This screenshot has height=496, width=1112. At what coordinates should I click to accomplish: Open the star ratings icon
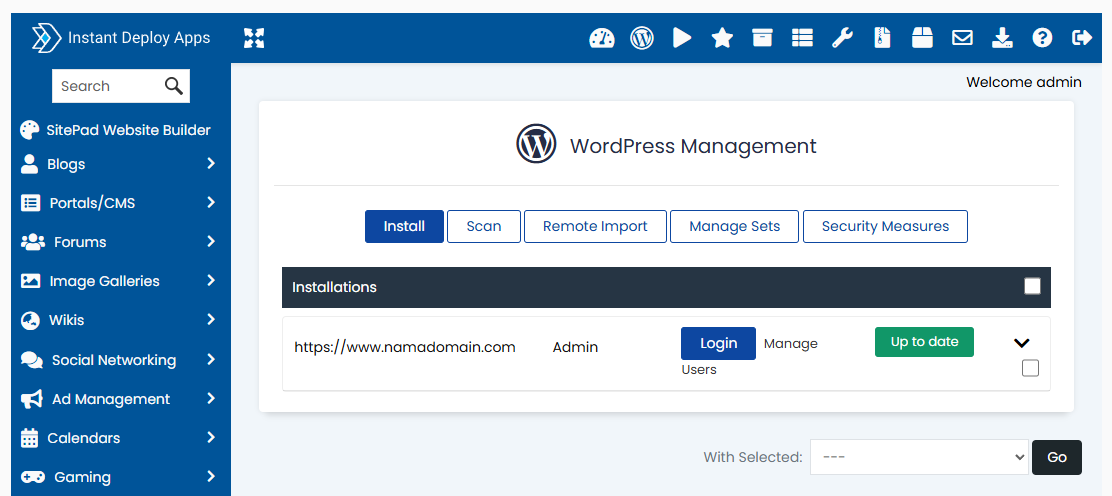pyautogui.click(x=722, y=38)
